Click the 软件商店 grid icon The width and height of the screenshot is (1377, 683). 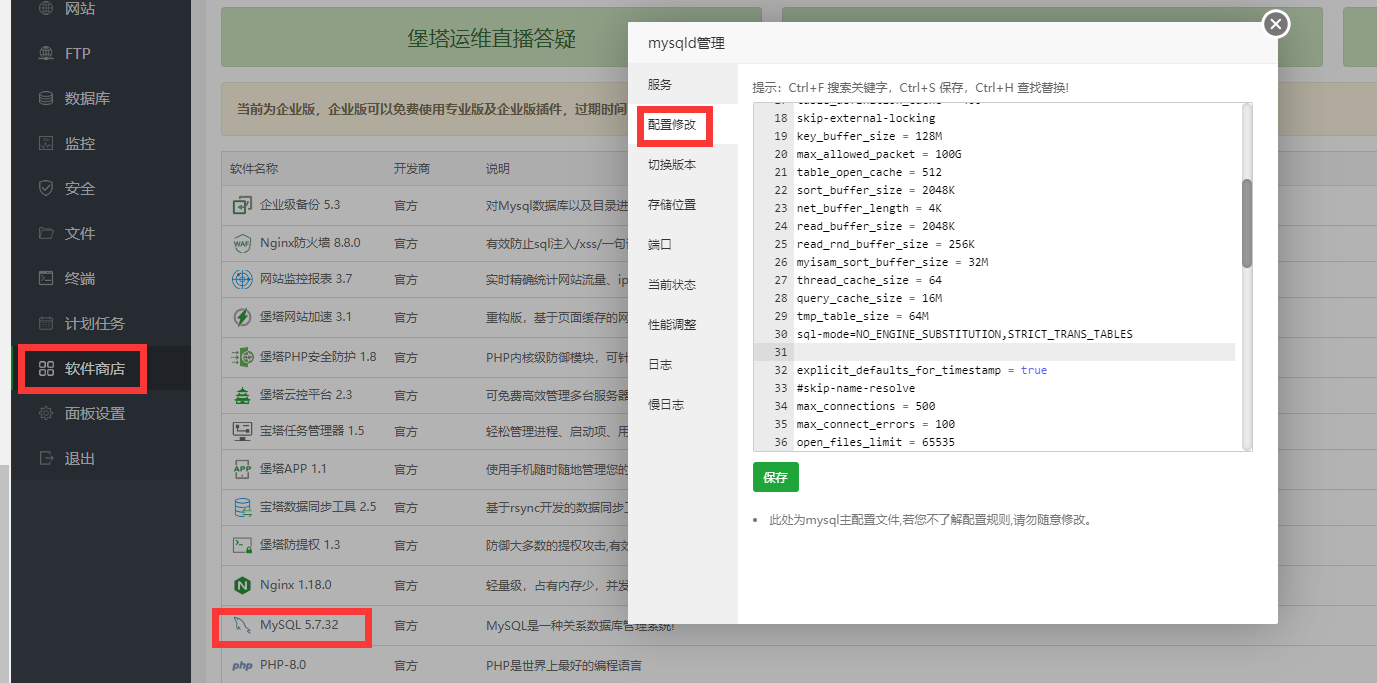[x=45, y=369]
